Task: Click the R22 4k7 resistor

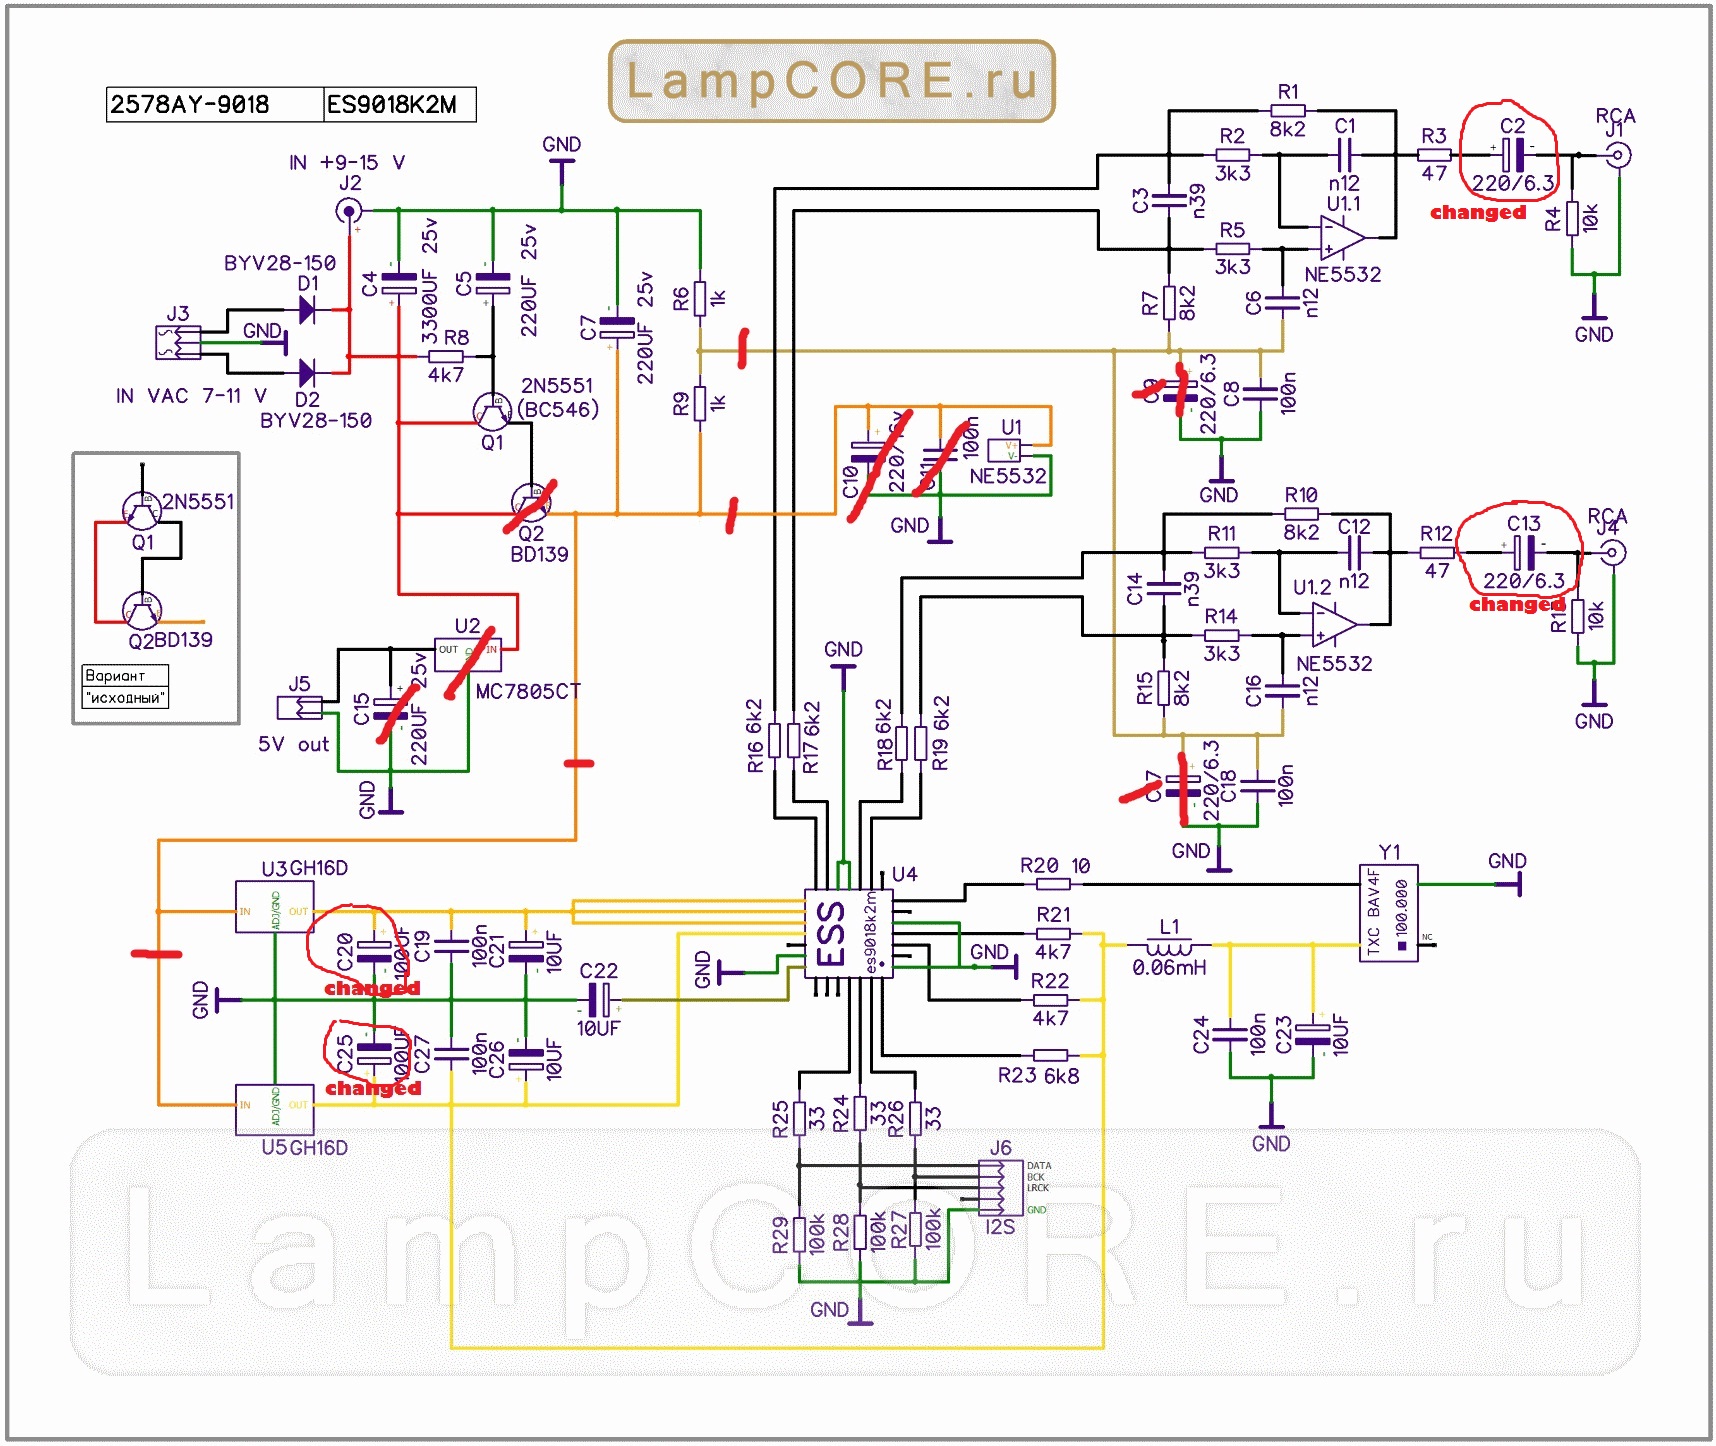Action: click(x=1050, y=1000)
